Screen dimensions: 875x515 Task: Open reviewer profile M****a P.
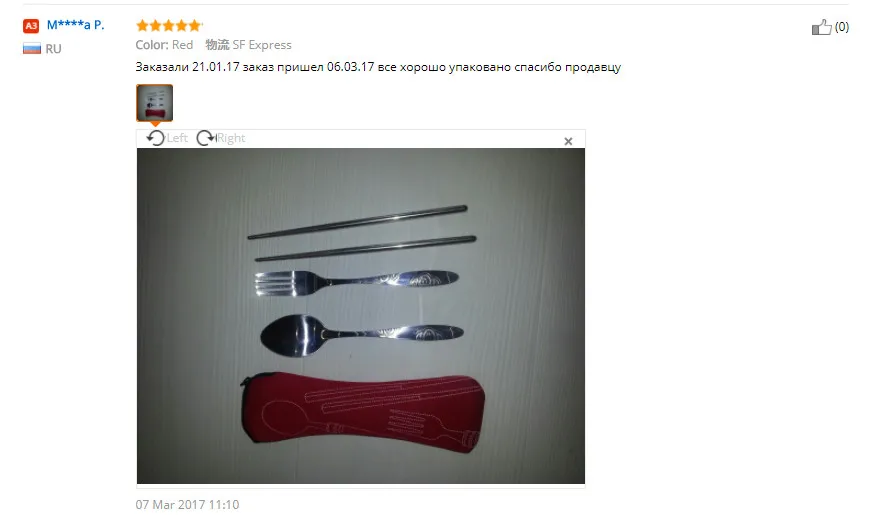75,25
